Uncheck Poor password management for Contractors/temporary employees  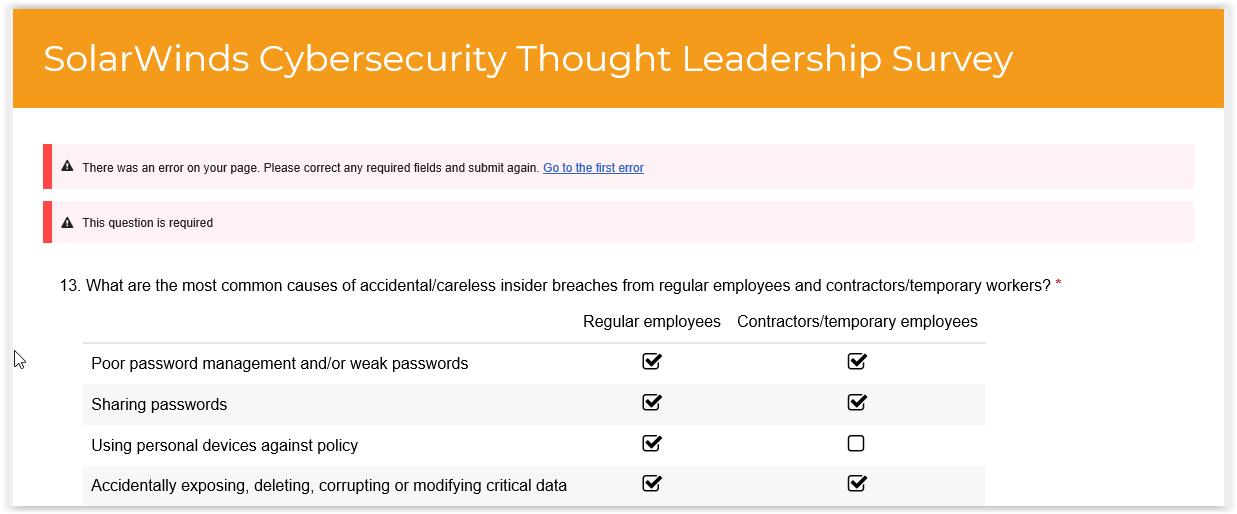856,361
